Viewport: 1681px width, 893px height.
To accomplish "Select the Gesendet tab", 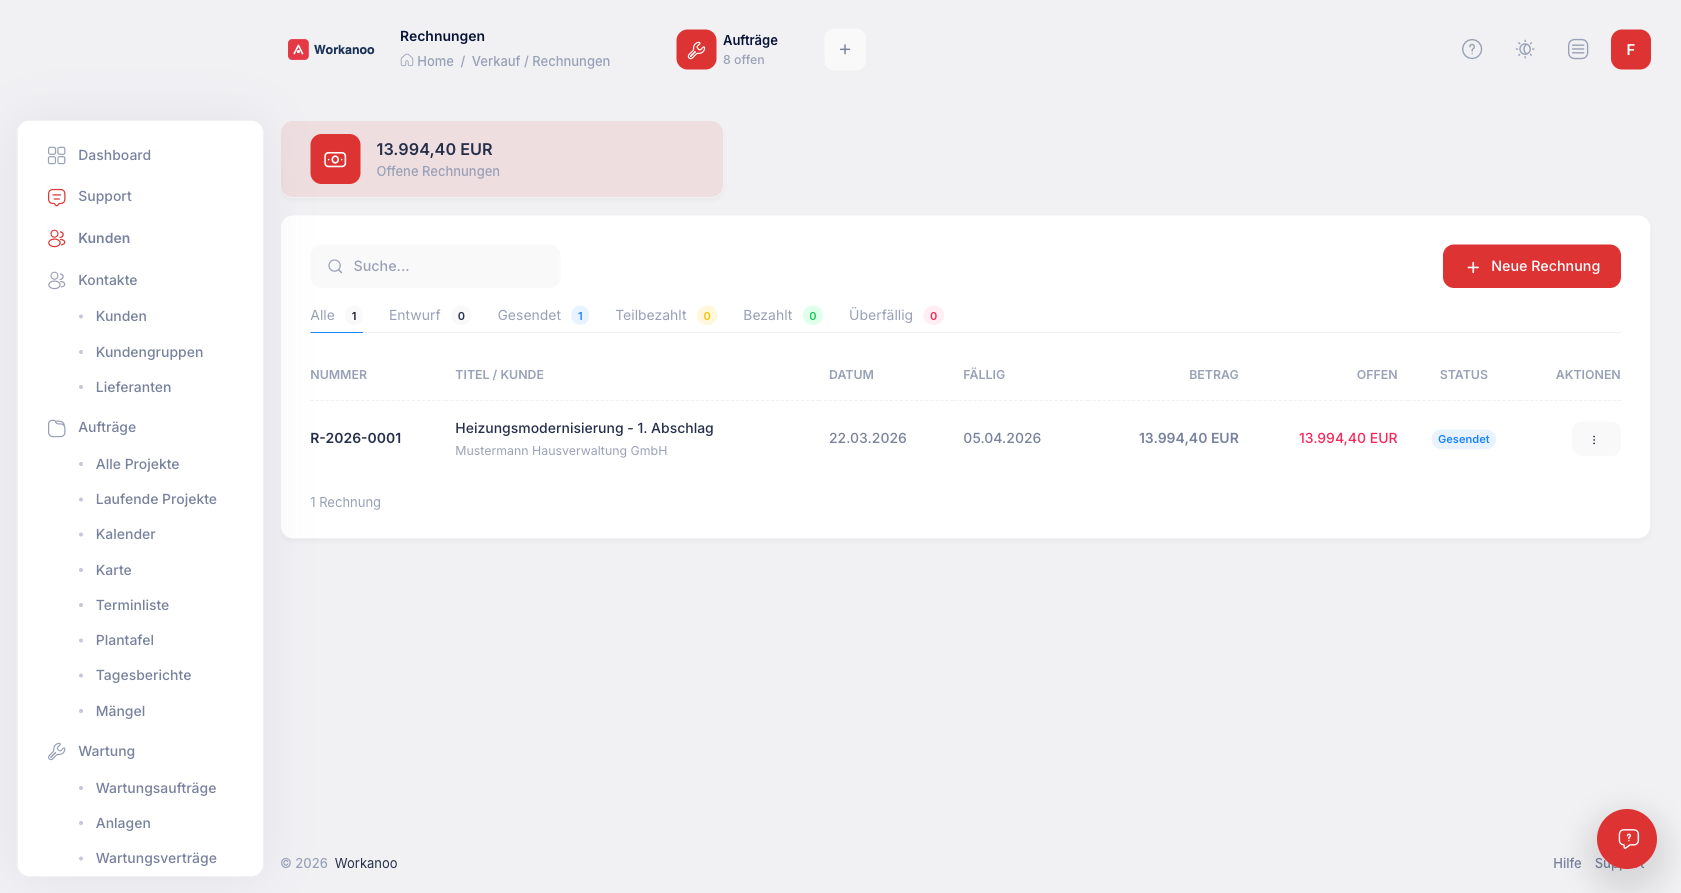I will point(543,315).
